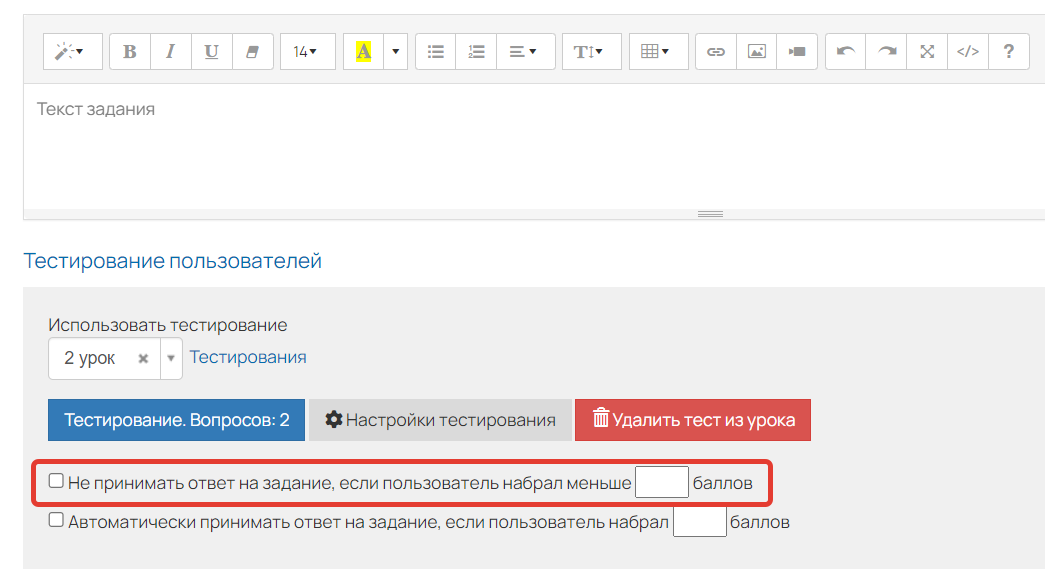Redo last editor action

tap(886, 51)
